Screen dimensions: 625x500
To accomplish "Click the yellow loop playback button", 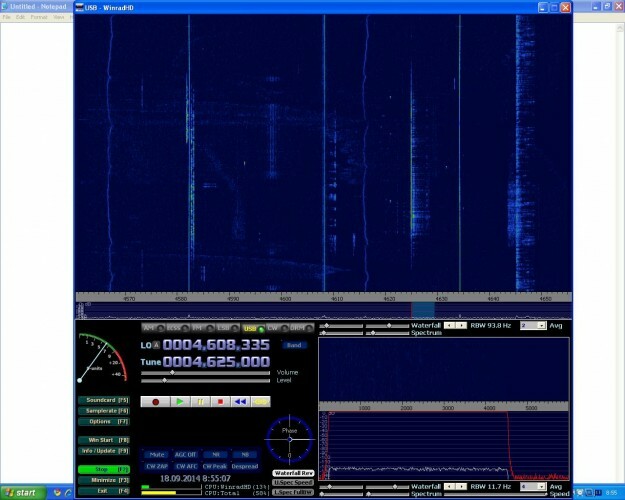I will pyautogui.click(x=261, y=401).
